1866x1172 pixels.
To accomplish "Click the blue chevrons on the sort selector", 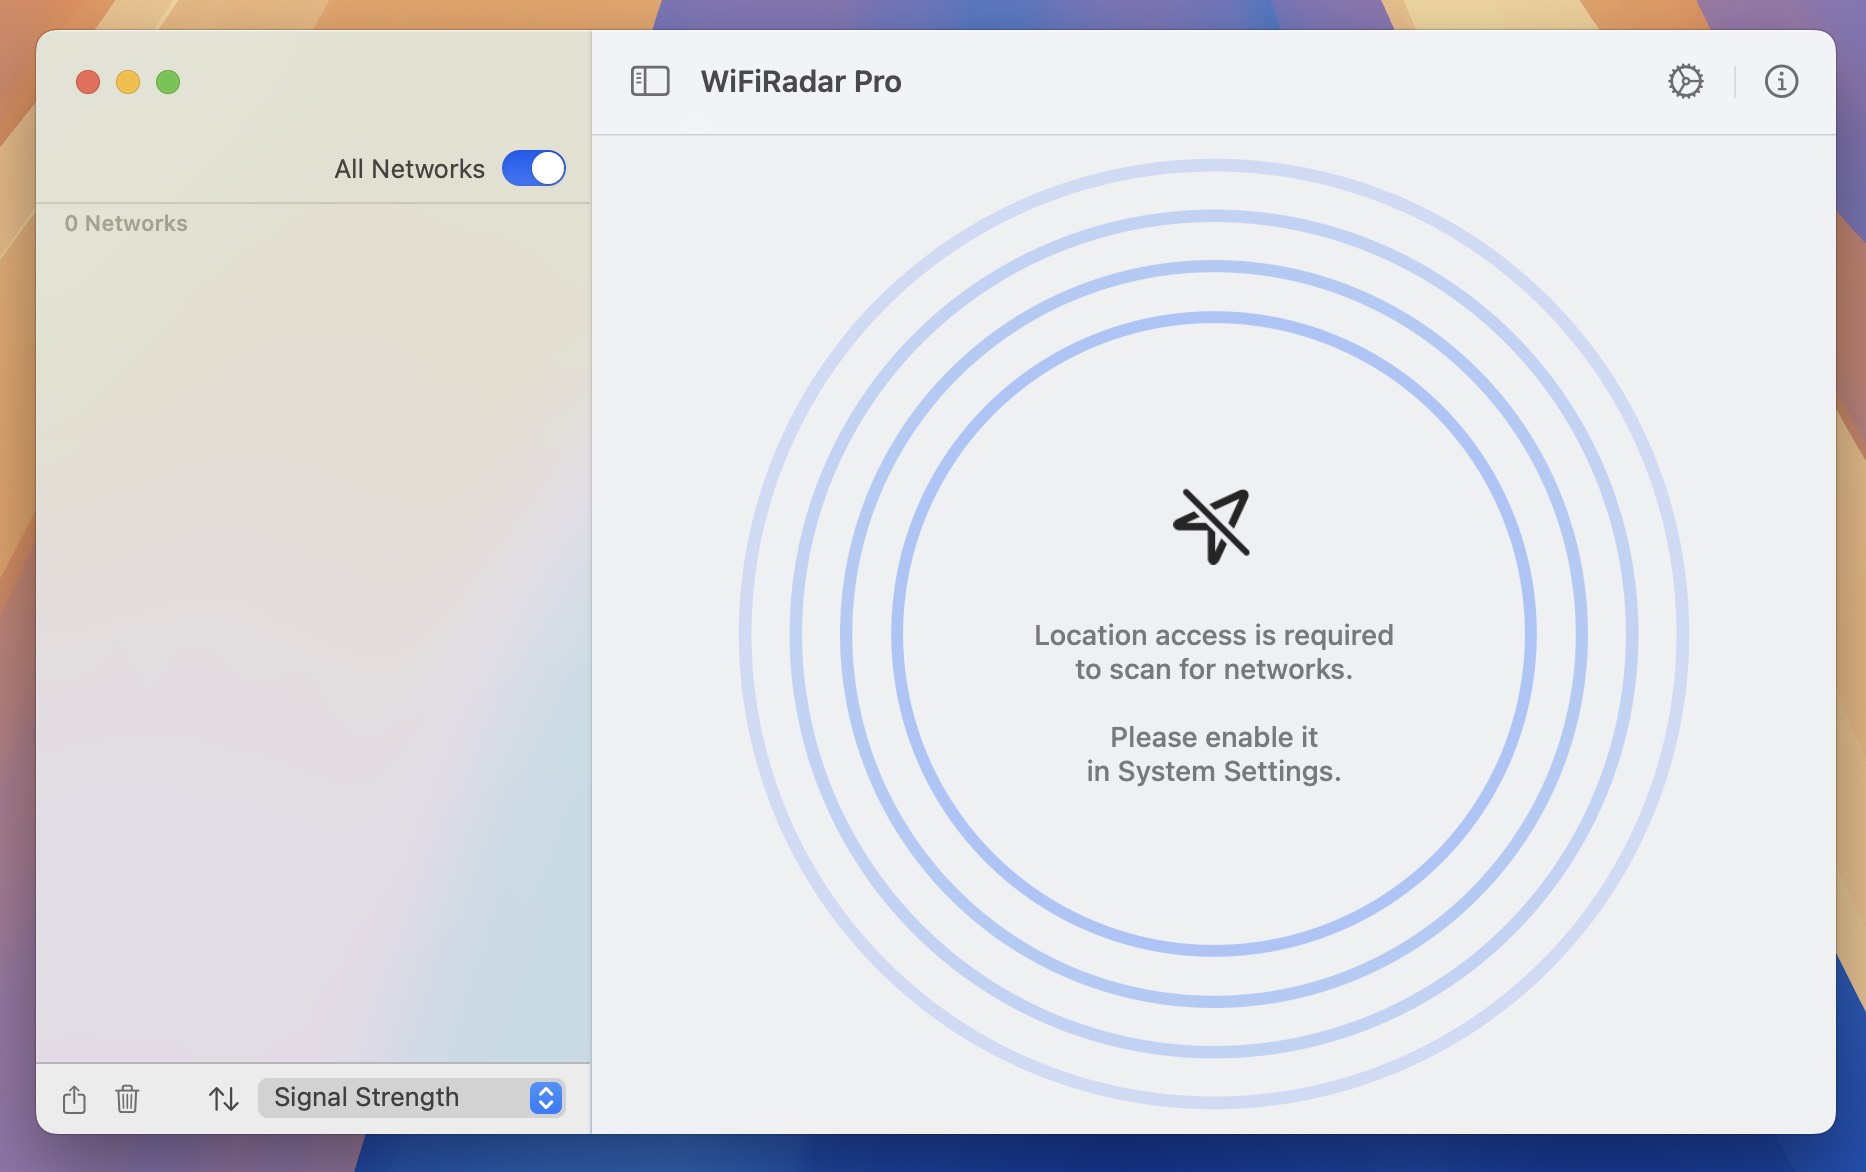I will [x=544, y=1097].
